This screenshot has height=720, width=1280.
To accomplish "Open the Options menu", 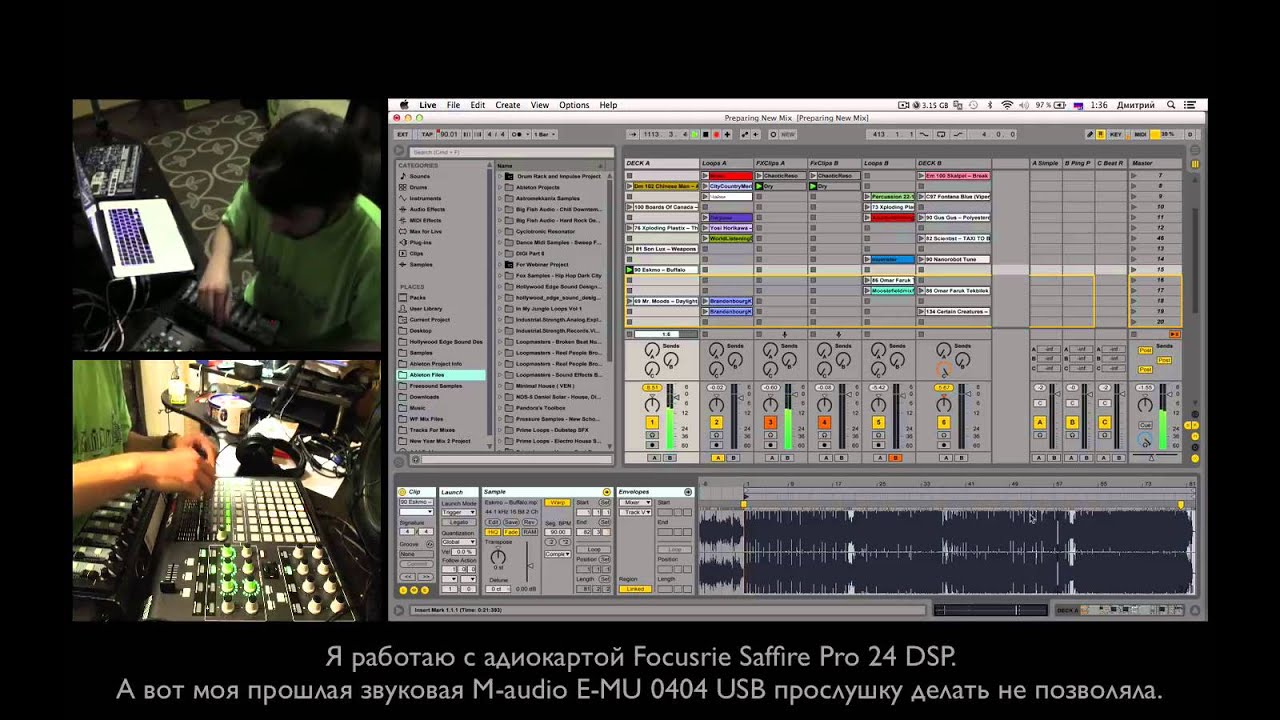I will click(574, 105).
